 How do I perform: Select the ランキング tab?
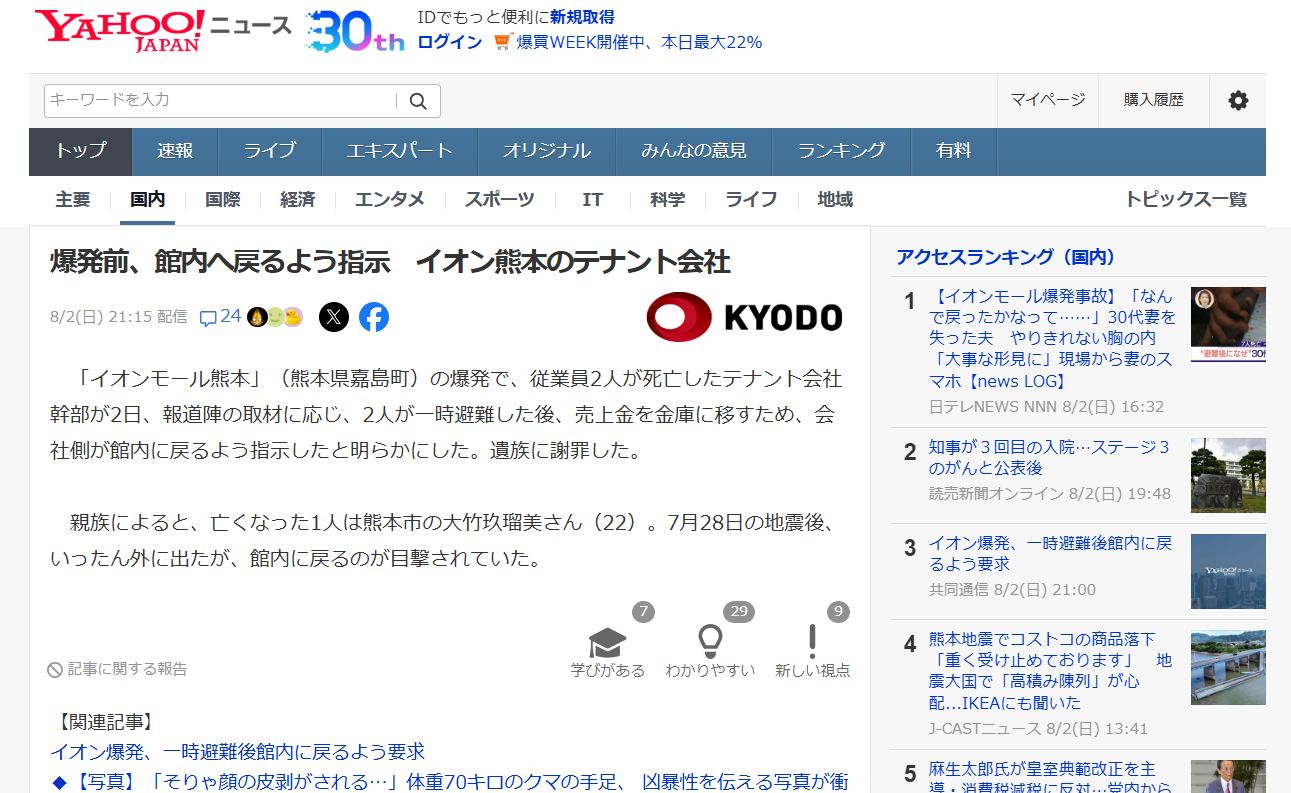point(841,151)
